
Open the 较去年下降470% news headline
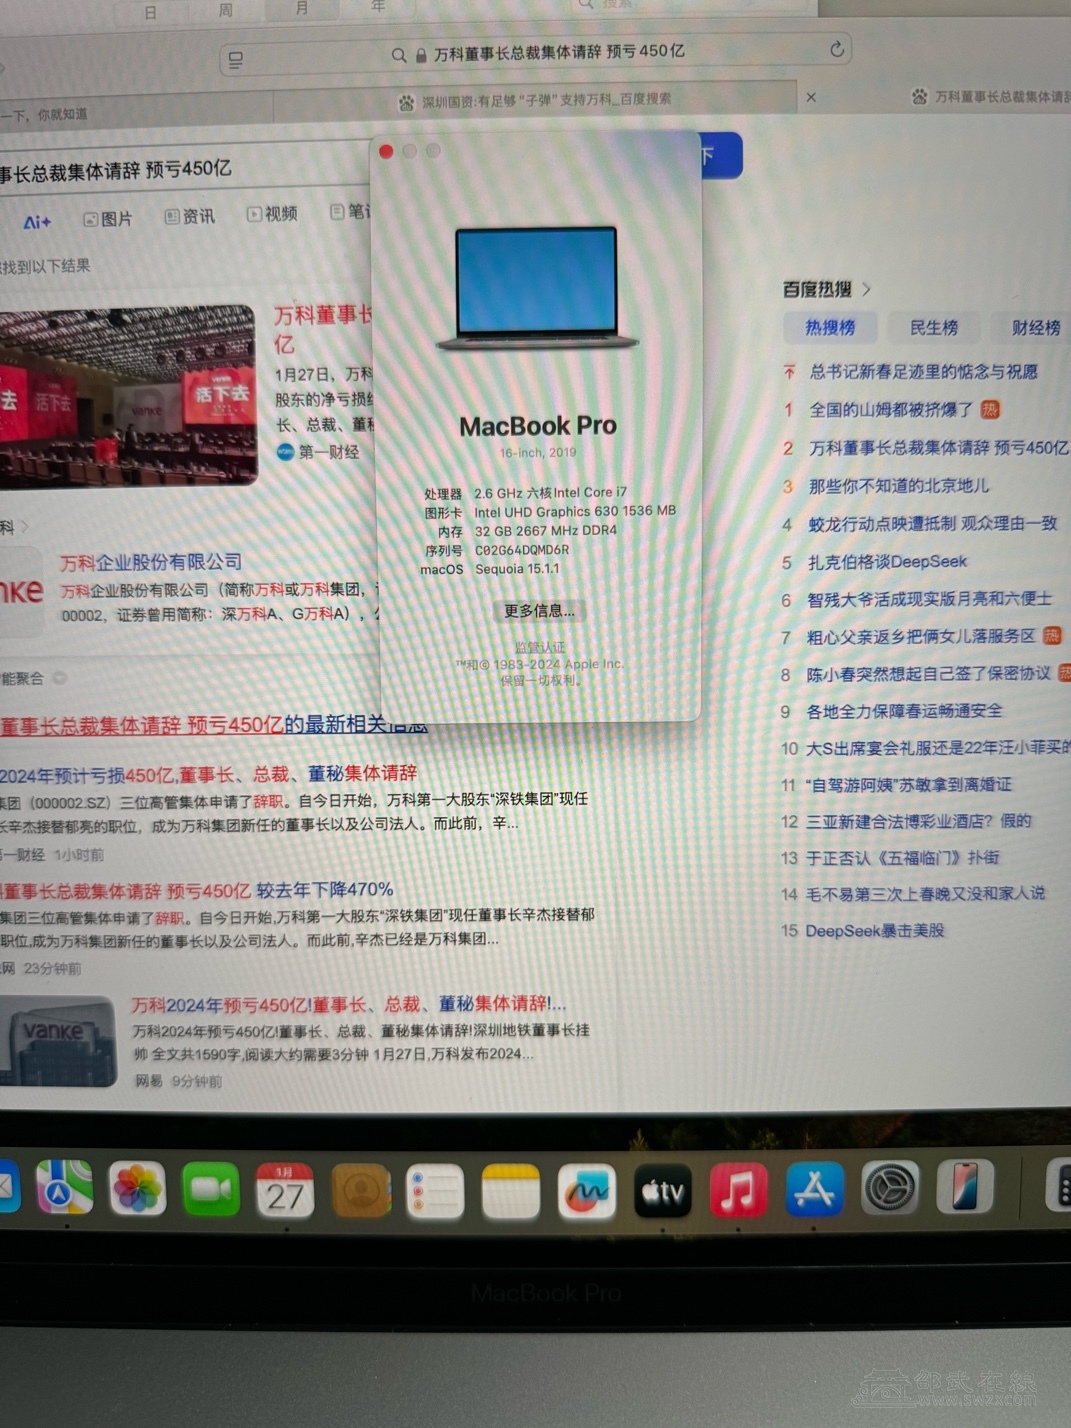pos(197,890)
